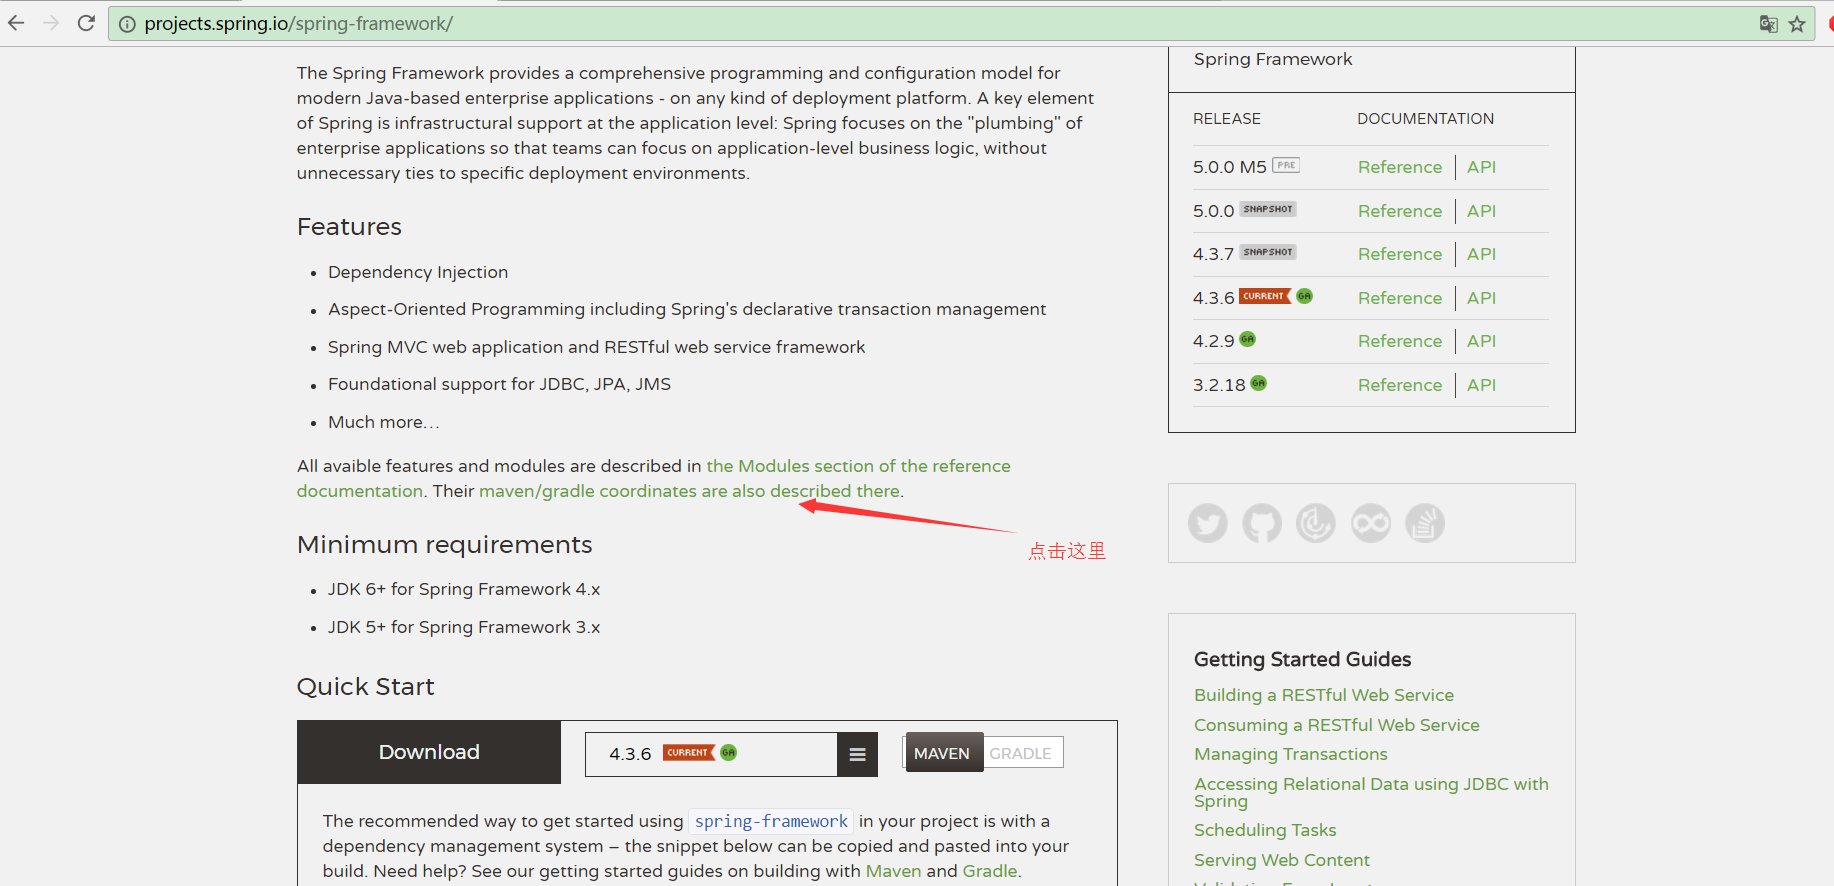Click the translate page icon

(1768, 24)
